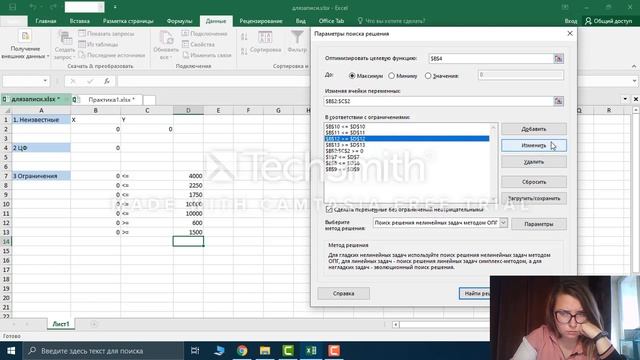Expand the quick access toolbar customize arrow
The image size is (640, 360).
point(115,7)
